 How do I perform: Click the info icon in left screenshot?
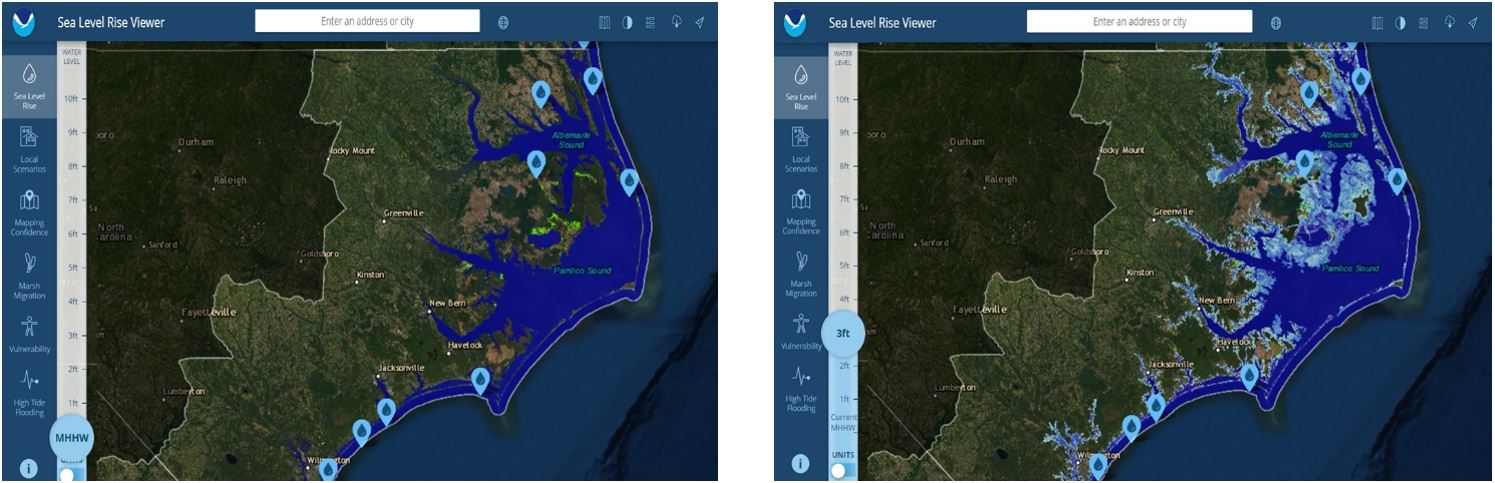28,467
